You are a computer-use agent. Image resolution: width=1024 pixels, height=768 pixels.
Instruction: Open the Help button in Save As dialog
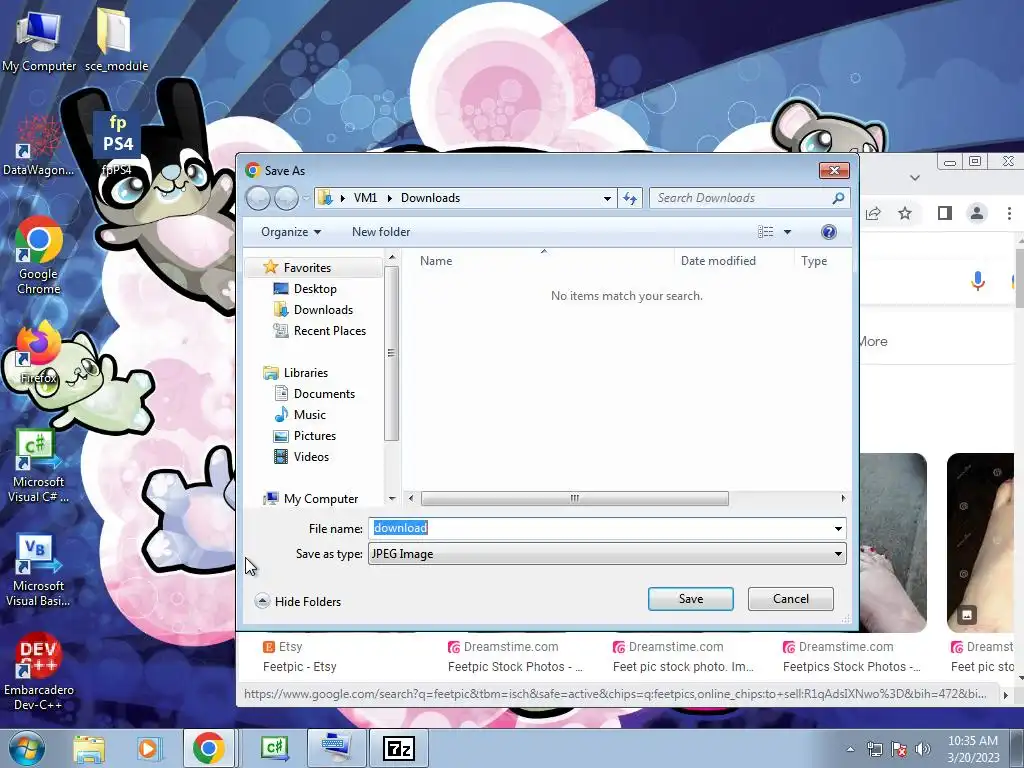pos(829,232)
